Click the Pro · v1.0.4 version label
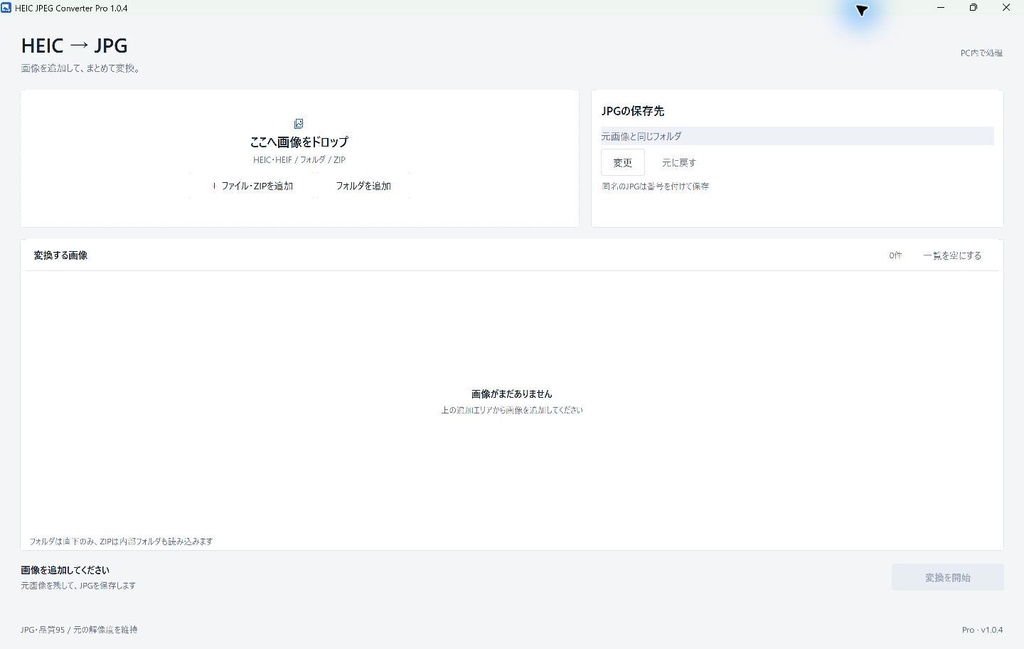 click(x=982, y=629)
